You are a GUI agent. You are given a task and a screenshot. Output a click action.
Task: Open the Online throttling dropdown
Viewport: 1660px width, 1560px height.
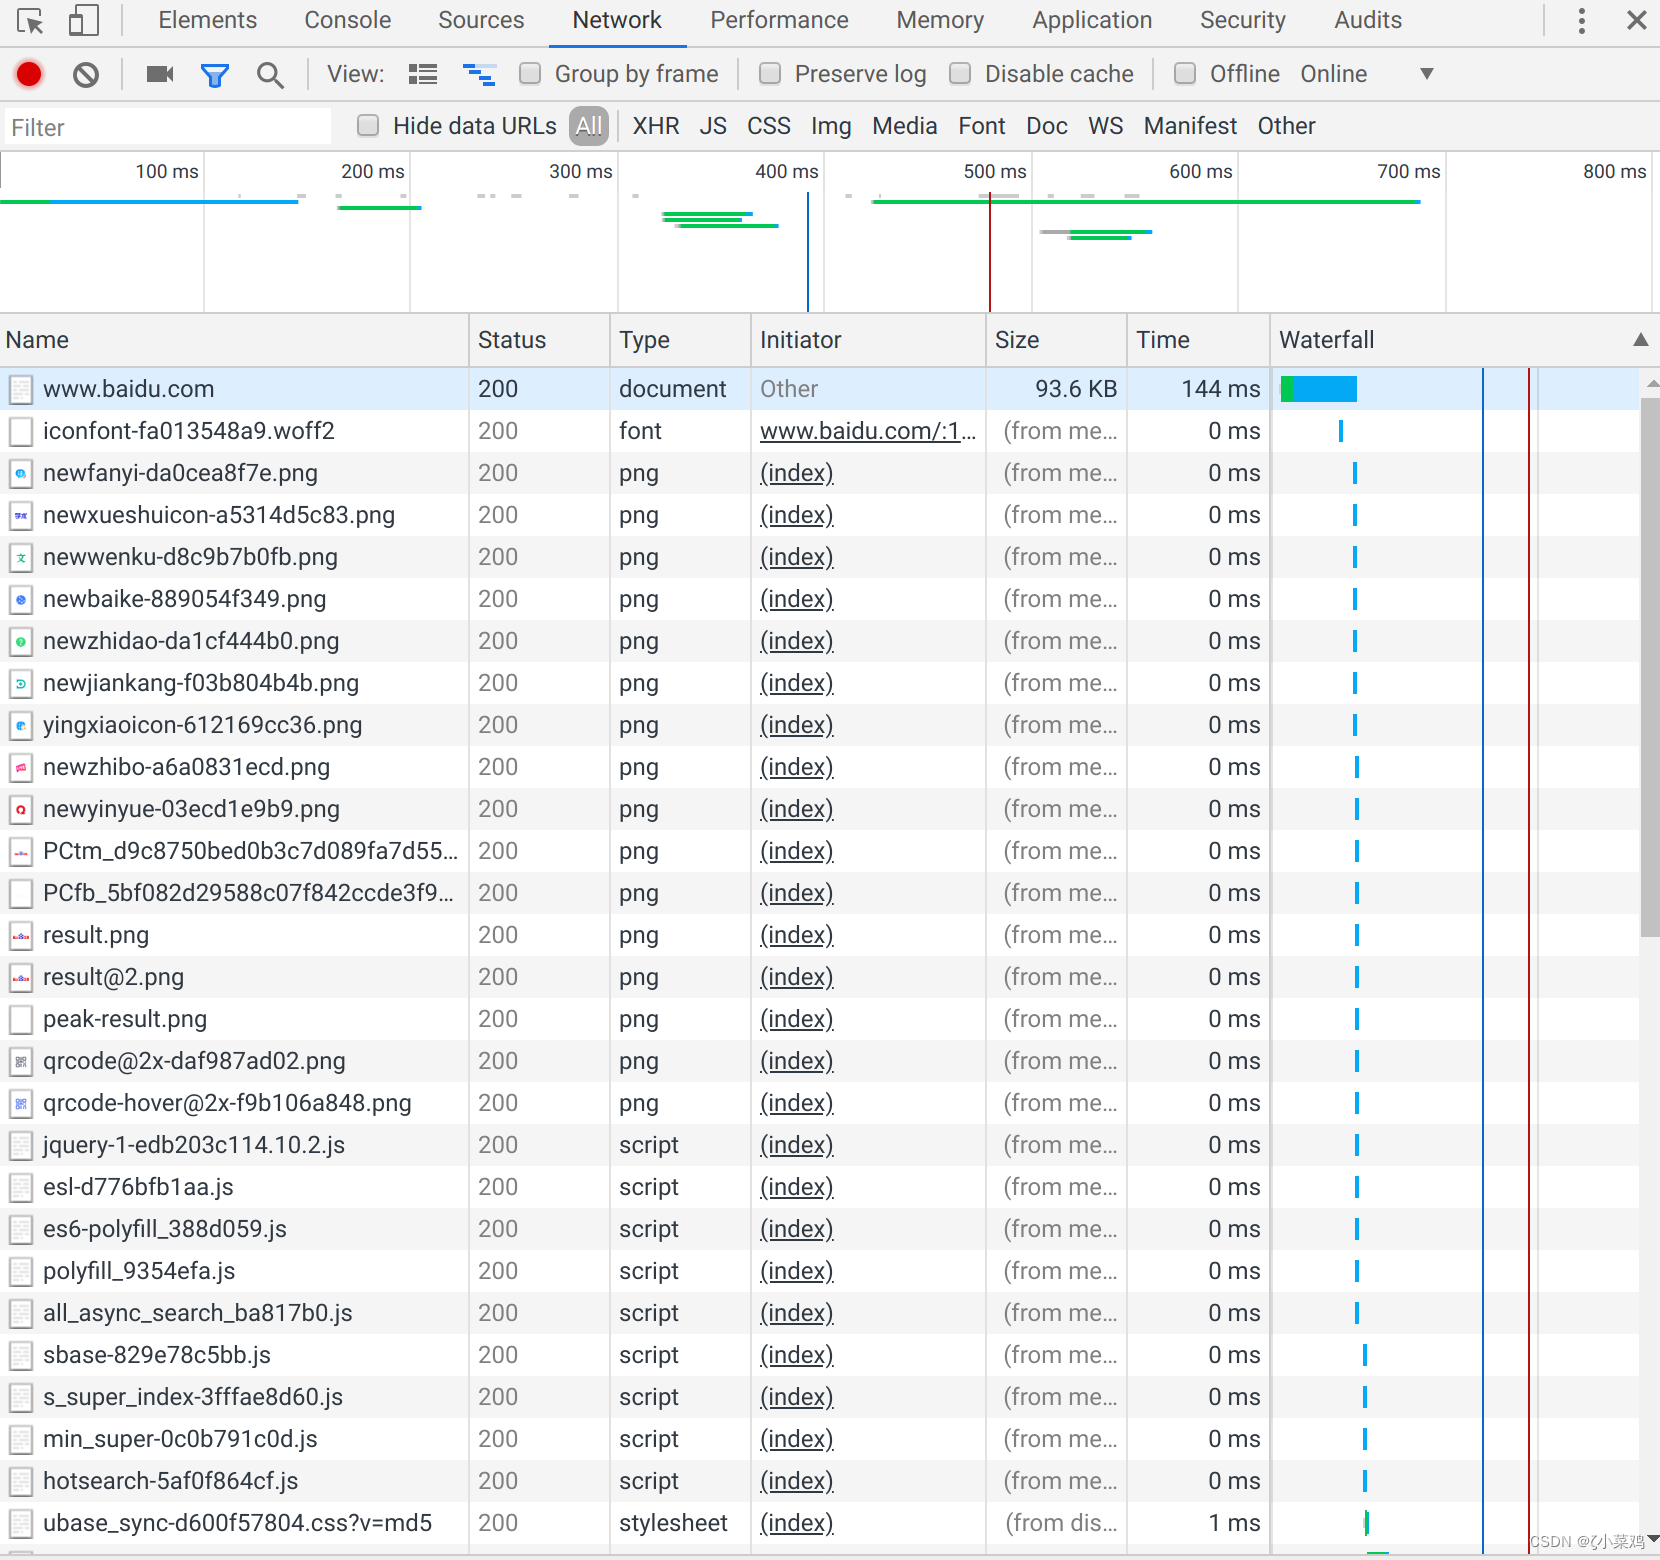(1366, 74)
